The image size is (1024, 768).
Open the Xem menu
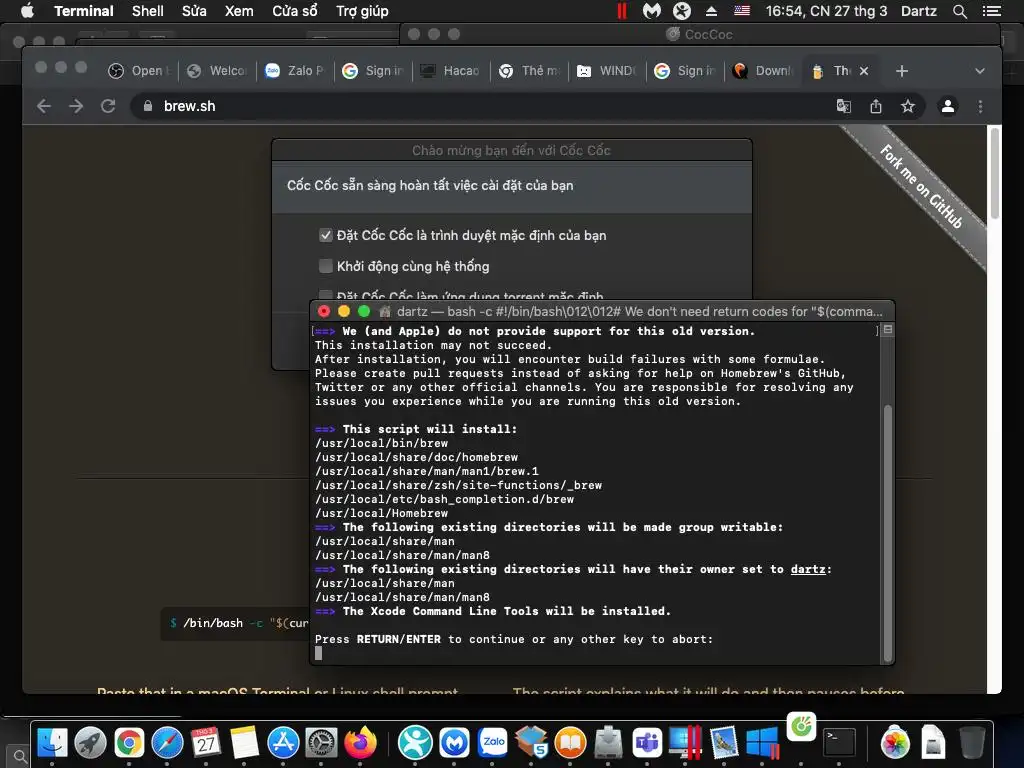tap(239, 11)
